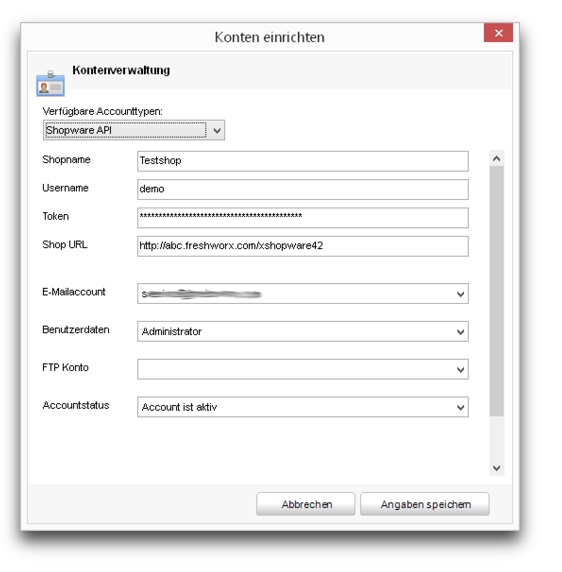Click the scrollbar down arrow

[x=496, y=468]
